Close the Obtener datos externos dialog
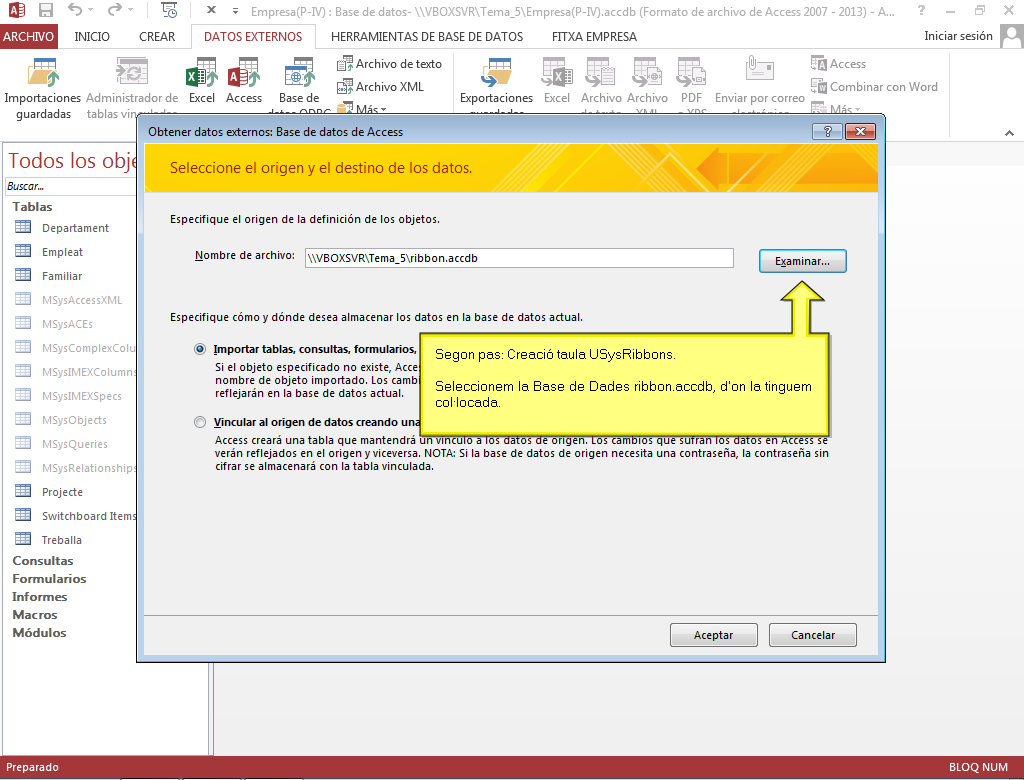 [x=860, y=131]
